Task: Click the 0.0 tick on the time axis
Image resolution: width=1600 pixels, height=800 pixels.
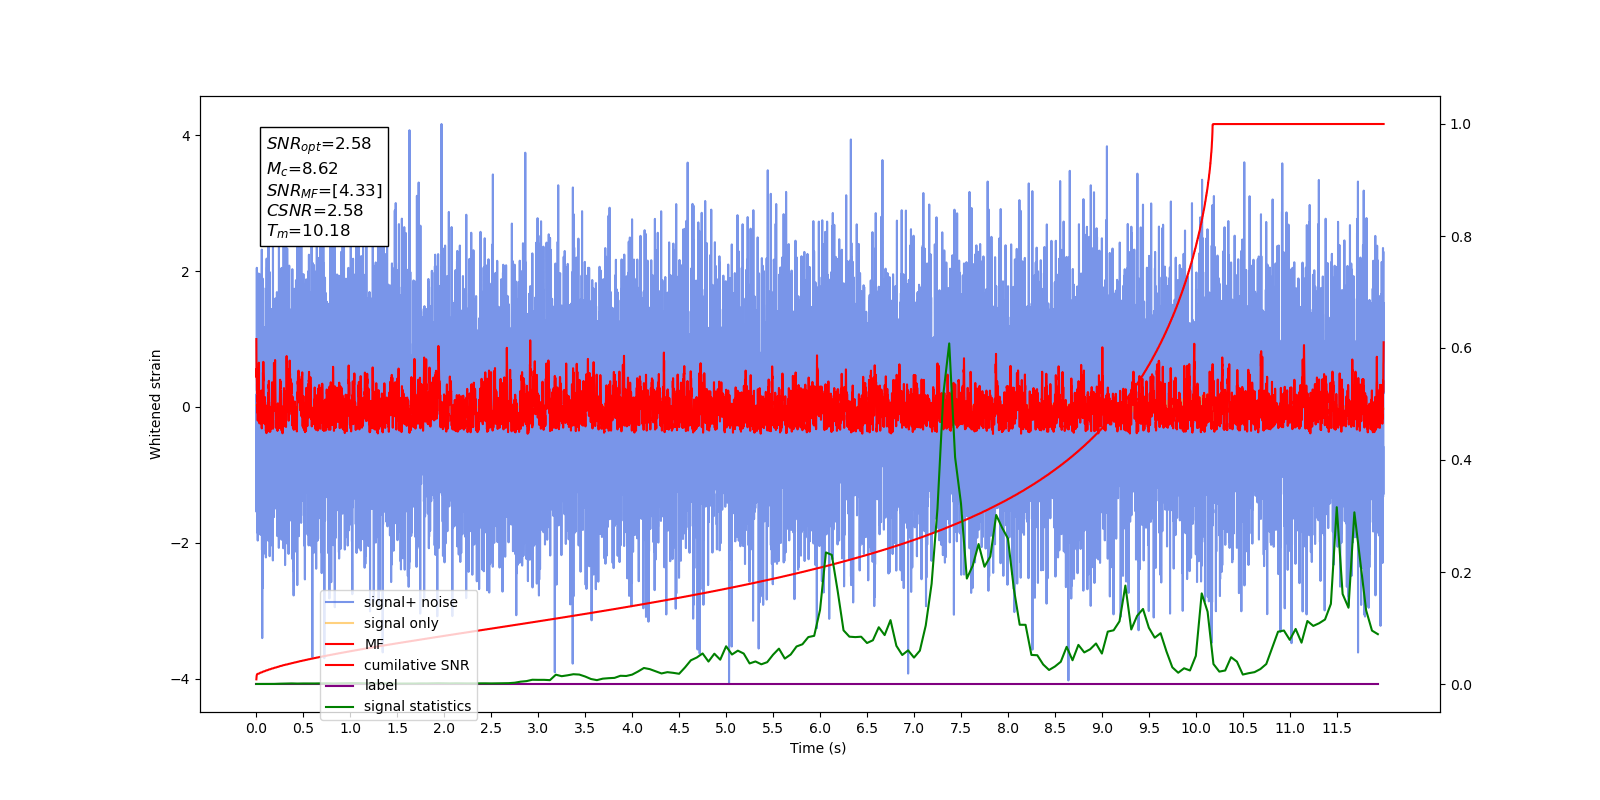Action: point(256,728)
